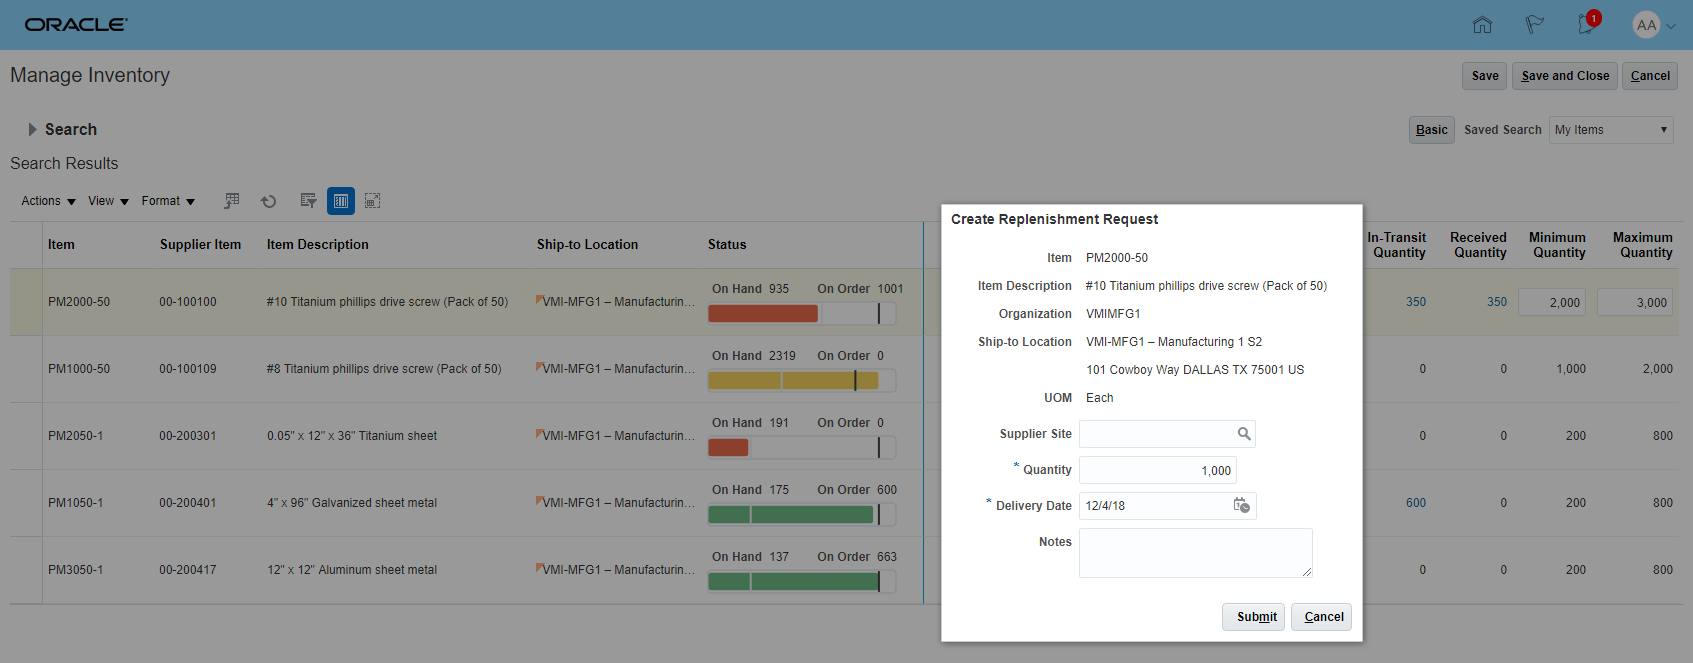Click the Notes text area

(1196, 553)
